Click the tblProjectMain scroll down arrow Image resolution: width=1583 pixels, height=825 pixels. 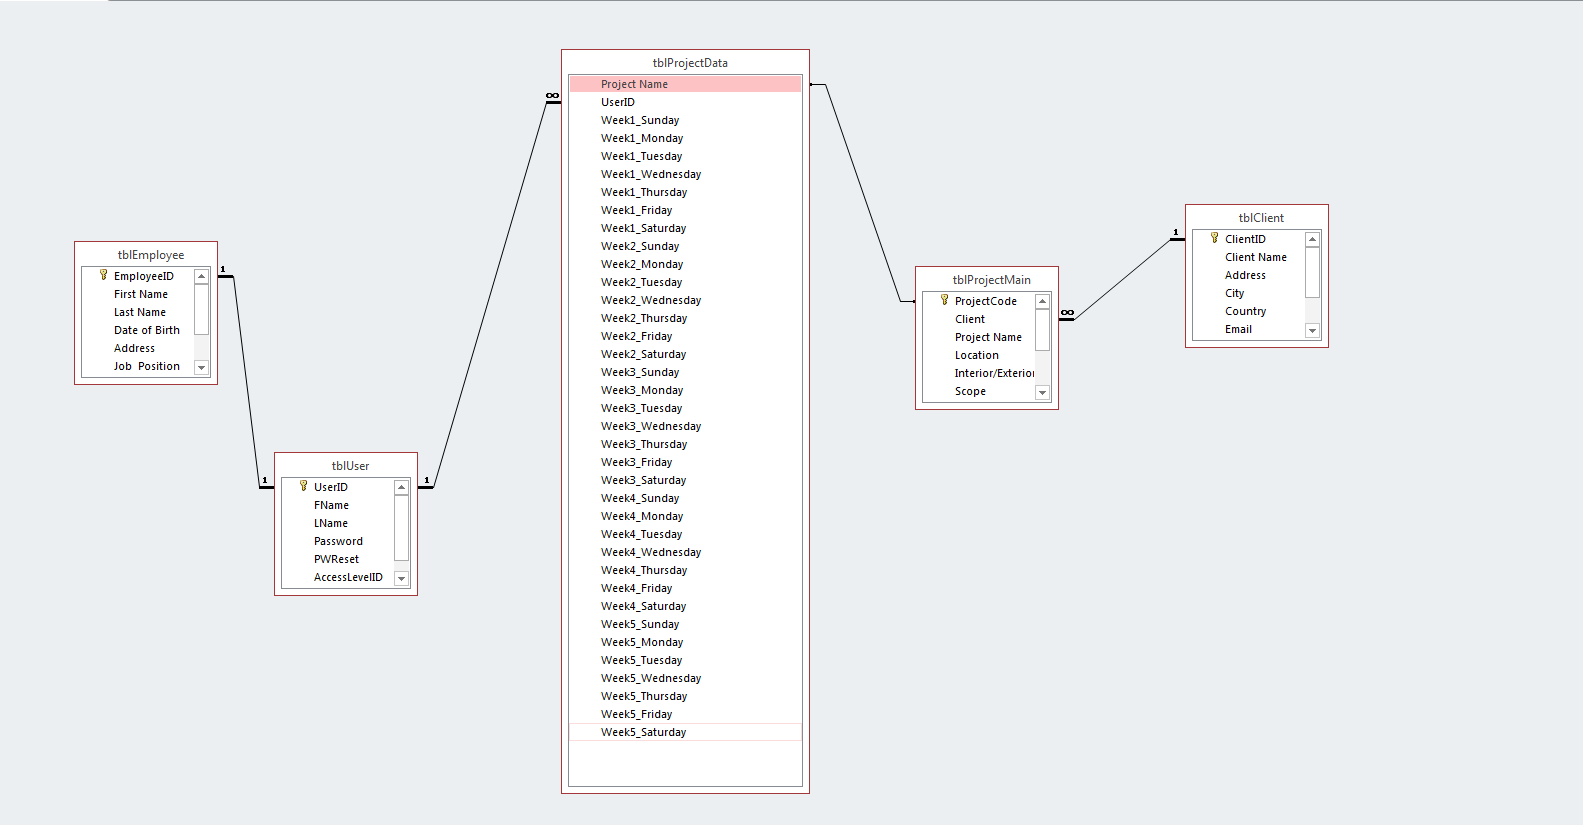(1042, 392)
